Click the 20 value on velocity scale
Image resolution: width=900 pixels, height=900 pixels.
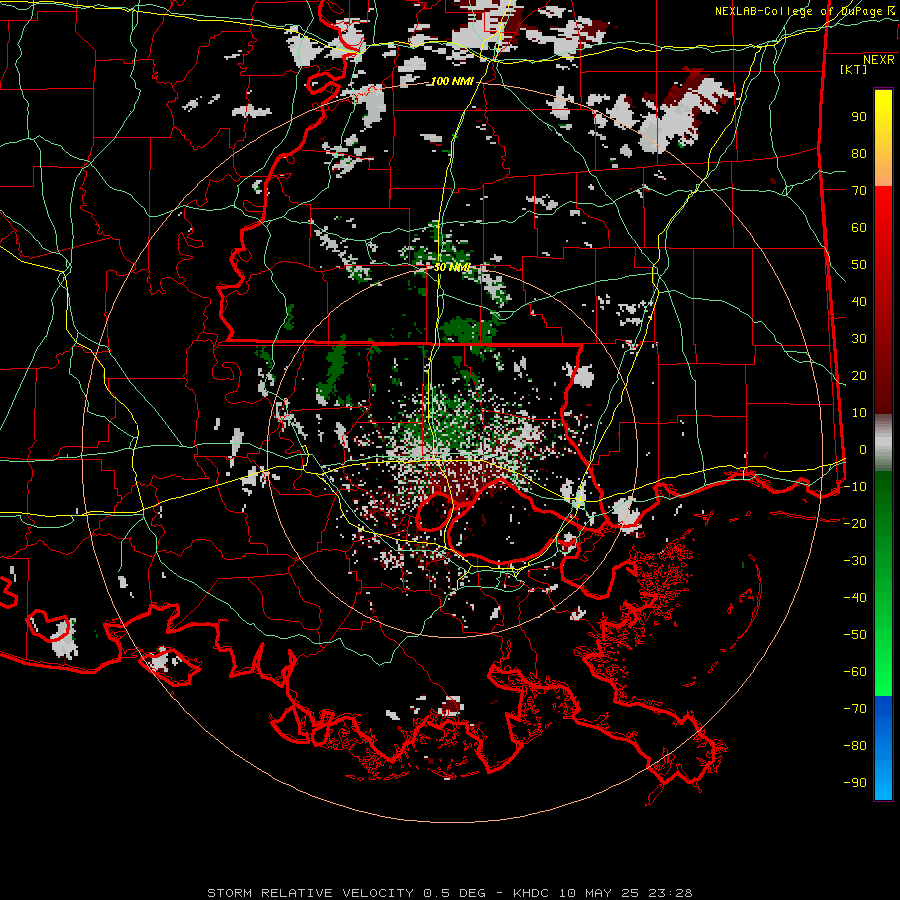point(859,376)
